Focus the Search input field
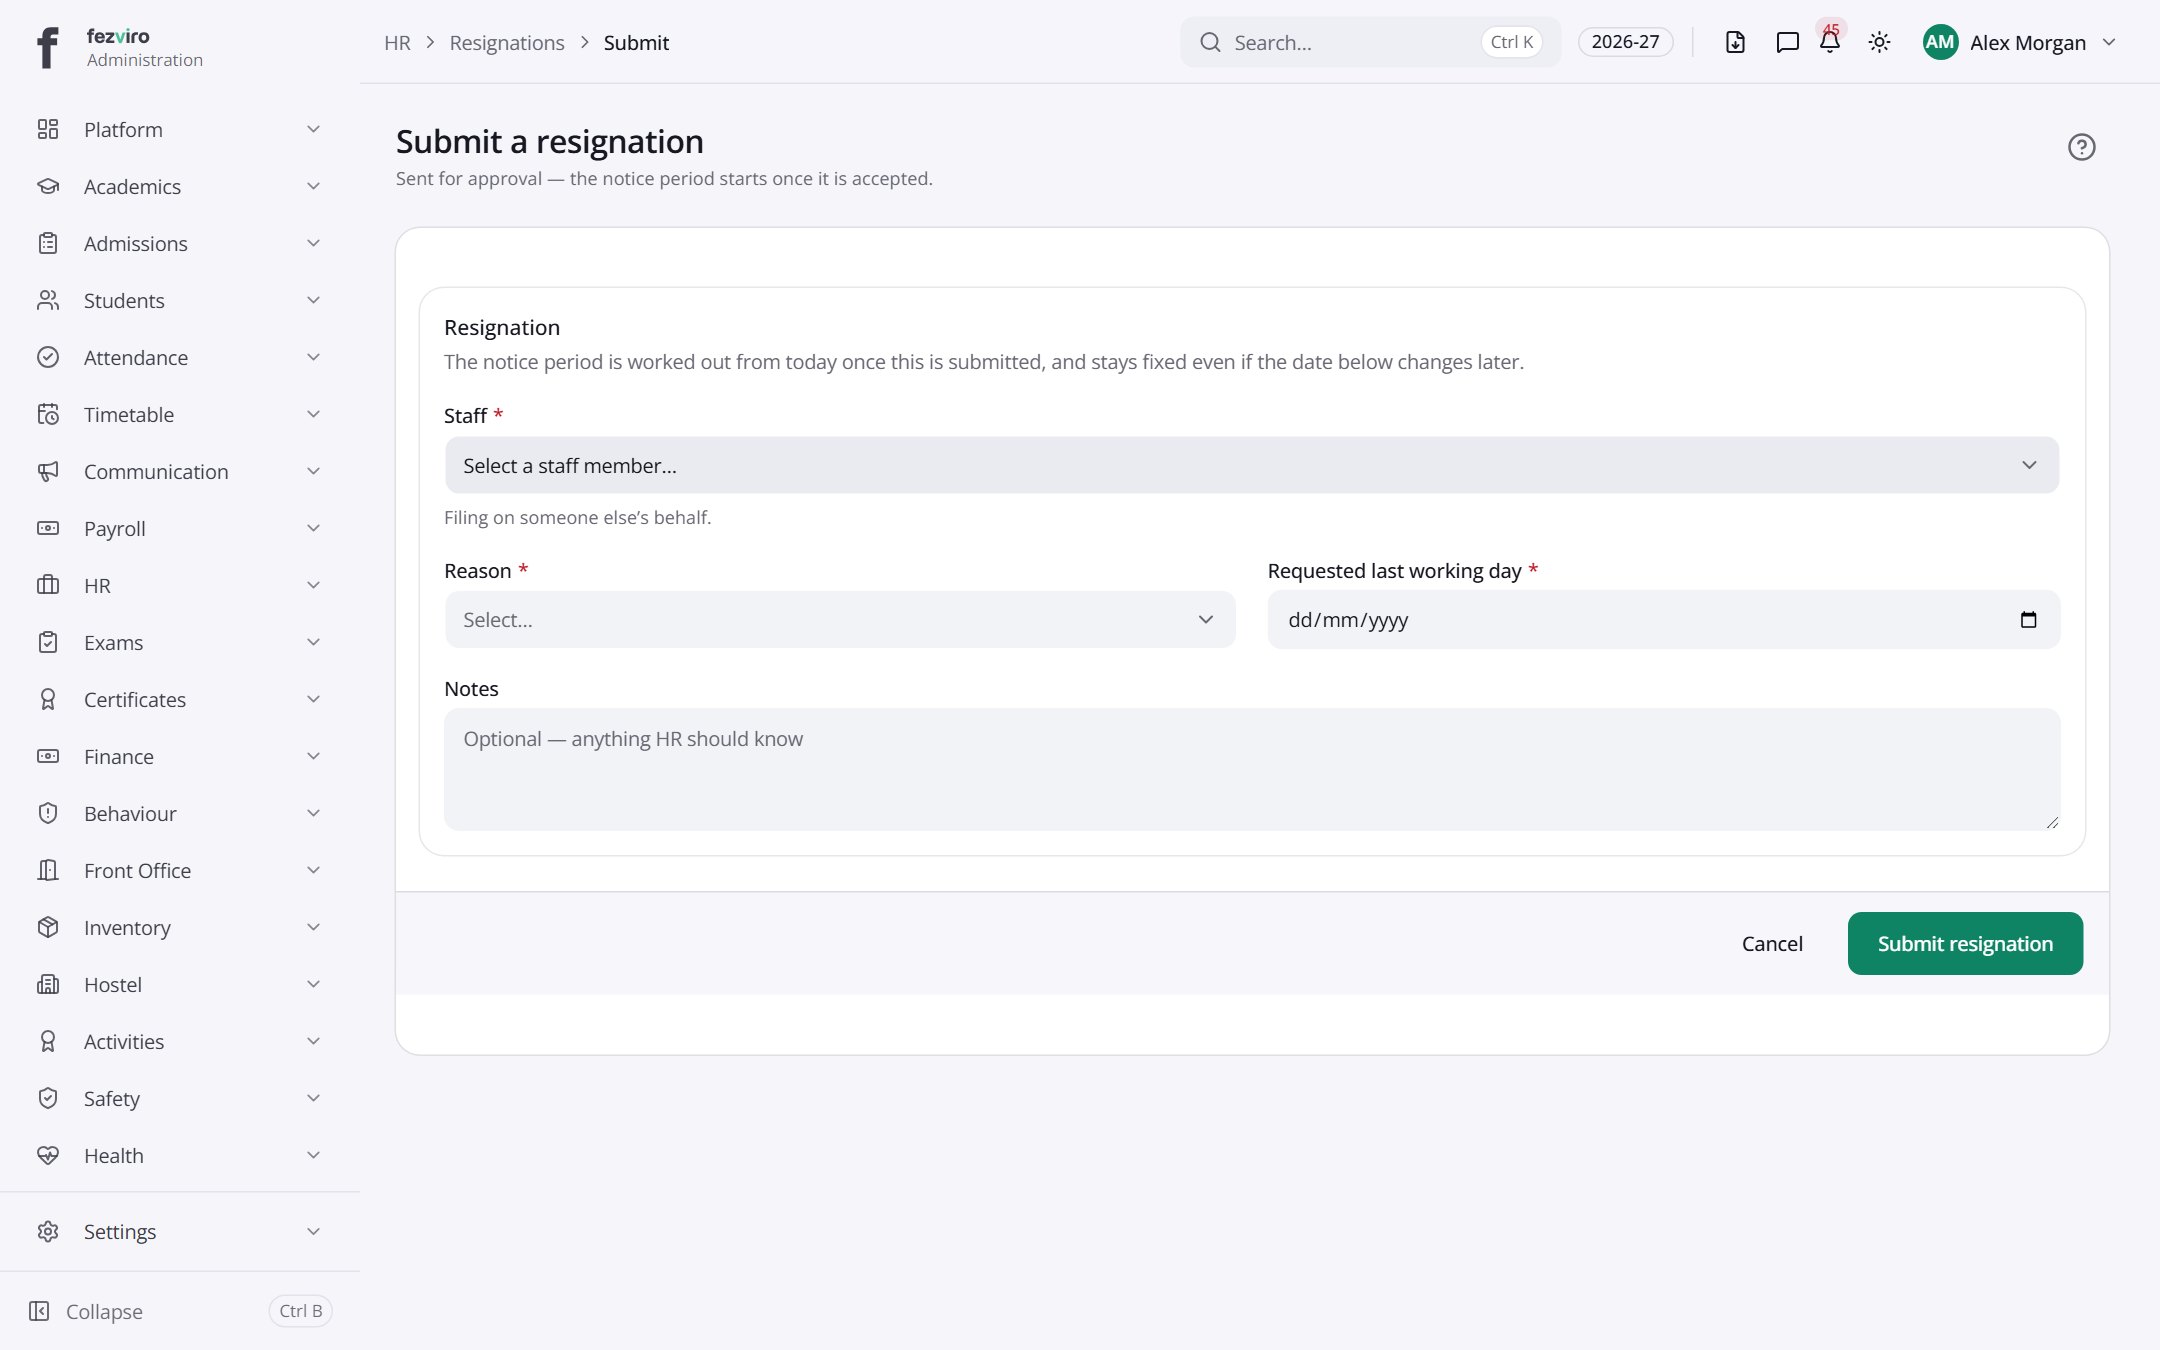 (1370, 42)
